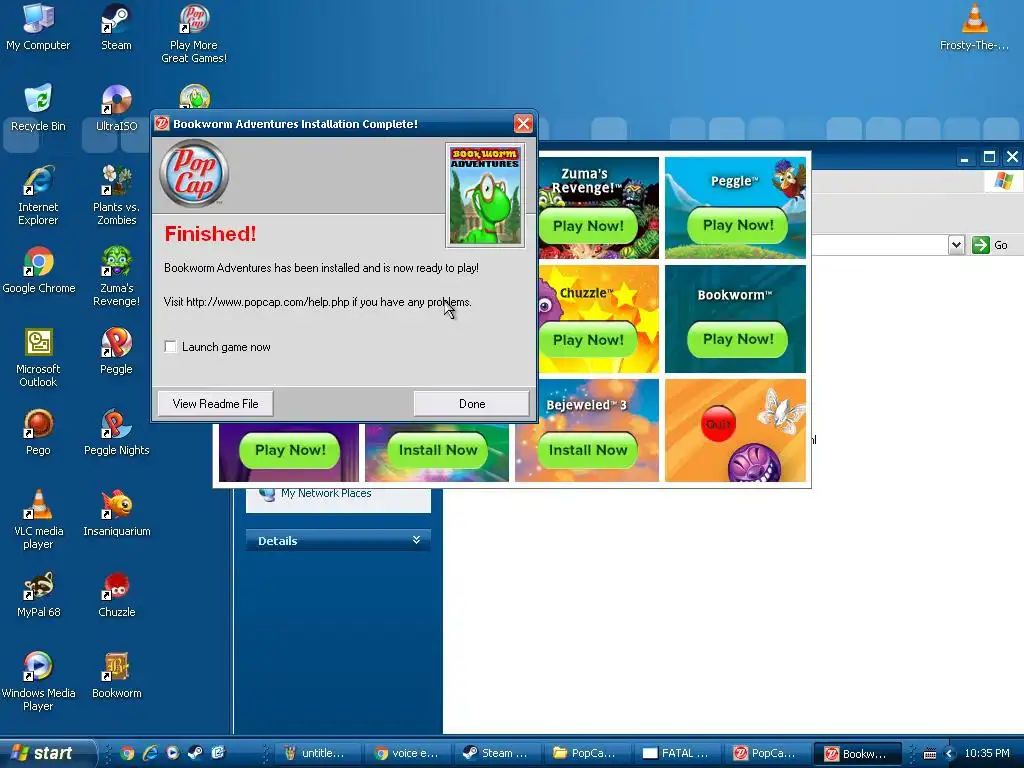The width and height of the screenshot is (1024, 768).
Task: Launch UltraISO from the desktop
Action: coord(116,107)
